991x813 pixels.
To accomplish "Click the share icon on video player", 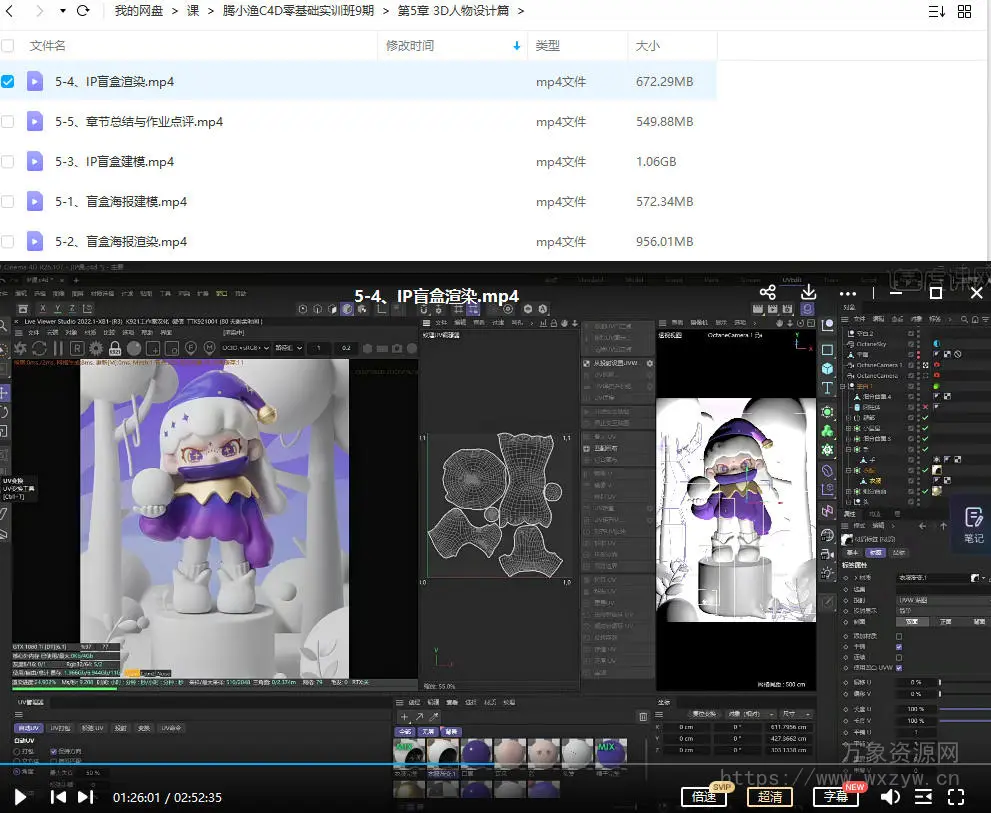I will click(x=768, y=292).
